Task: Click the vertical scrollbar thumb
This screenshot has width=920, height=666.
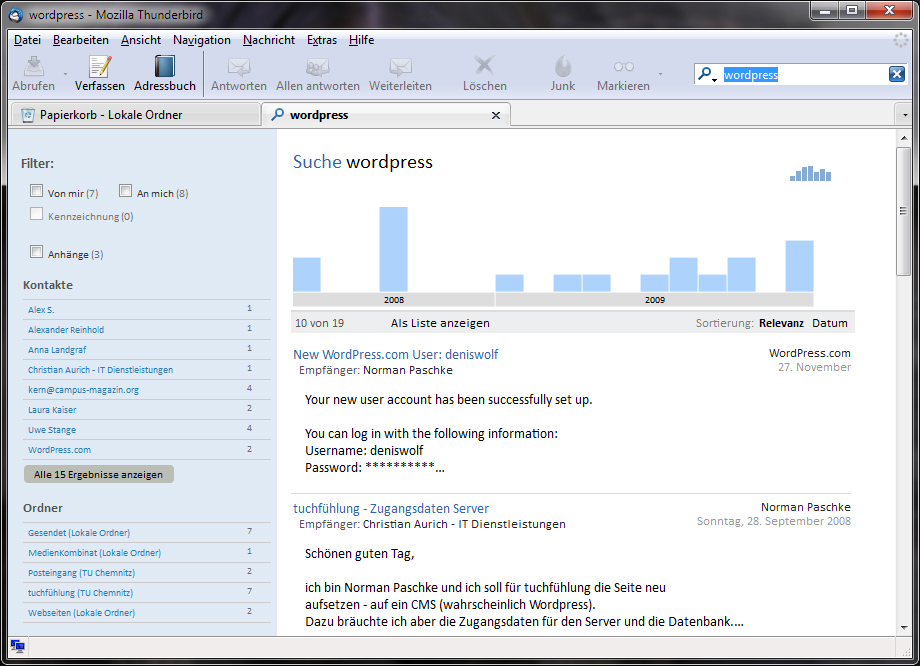Action: pyautogui.click(x=903, y=211)
